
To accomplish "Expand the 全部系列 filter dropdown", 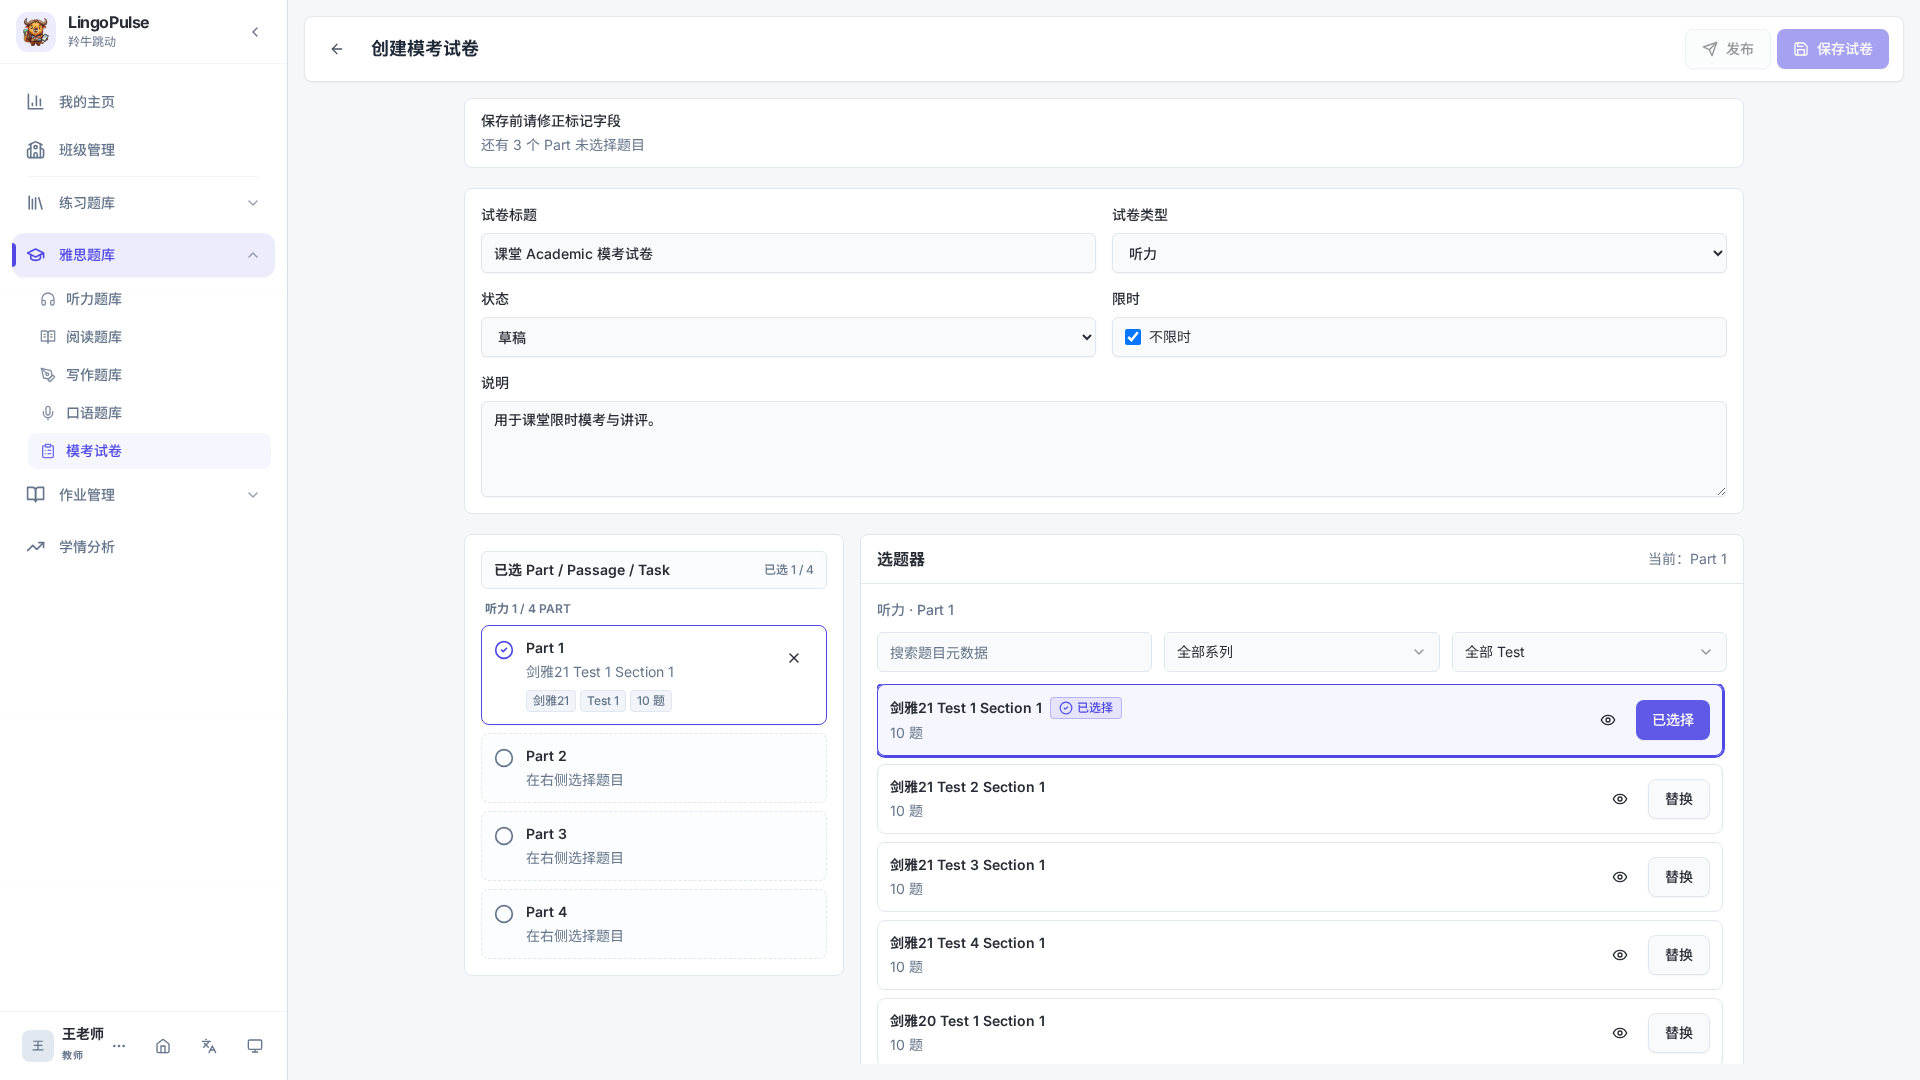I will [1301, 652].
